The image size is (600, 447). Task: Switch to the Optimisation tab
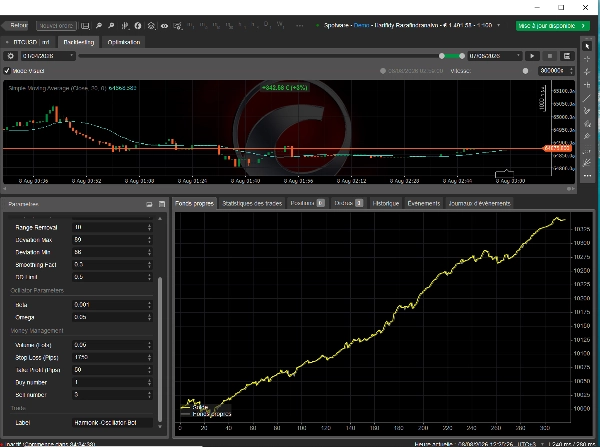[124, 42]
